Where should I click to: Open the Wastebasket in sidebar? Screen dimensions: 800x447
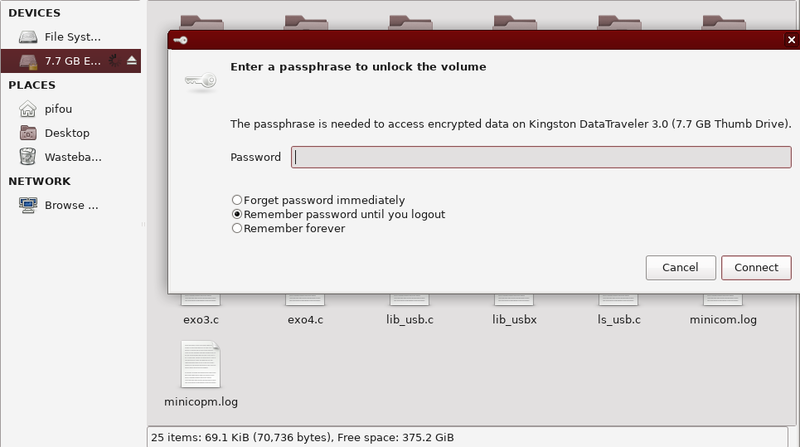pos(72,157)
